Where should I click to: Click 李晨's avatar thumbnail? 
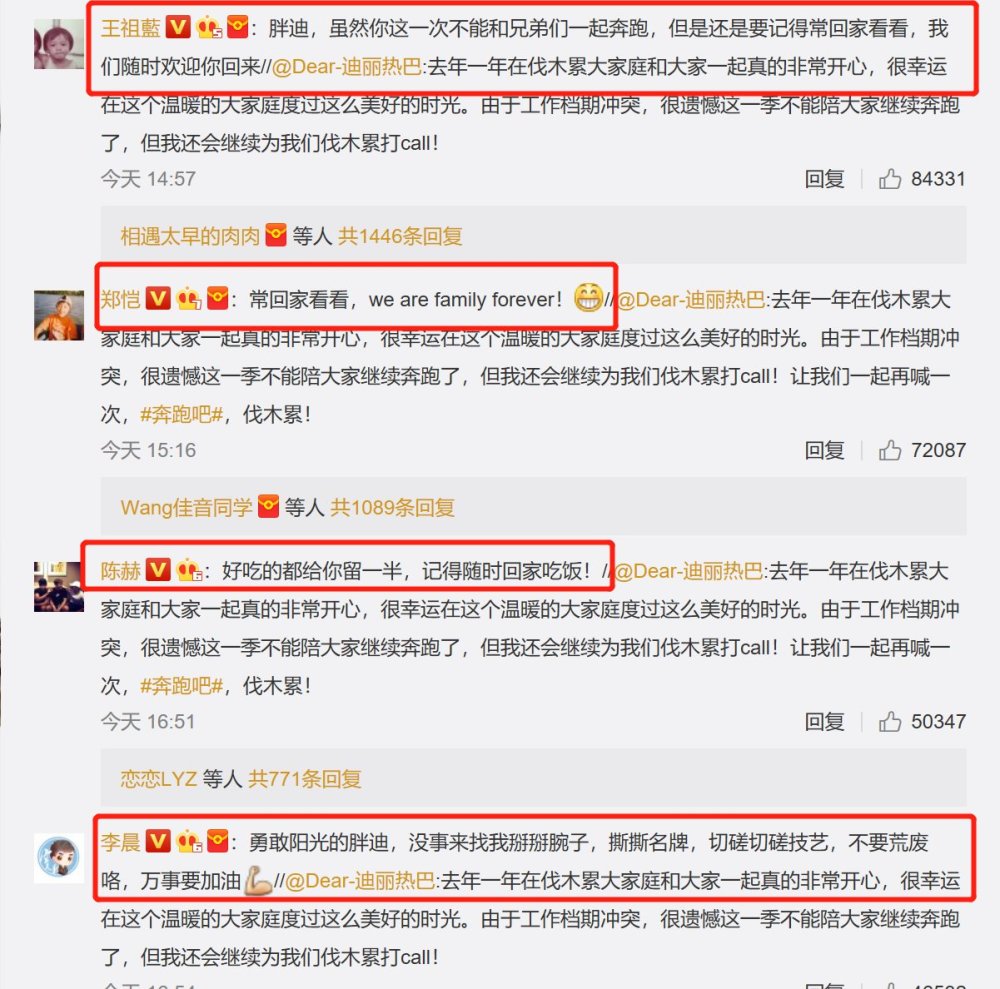tap(59, 858)
